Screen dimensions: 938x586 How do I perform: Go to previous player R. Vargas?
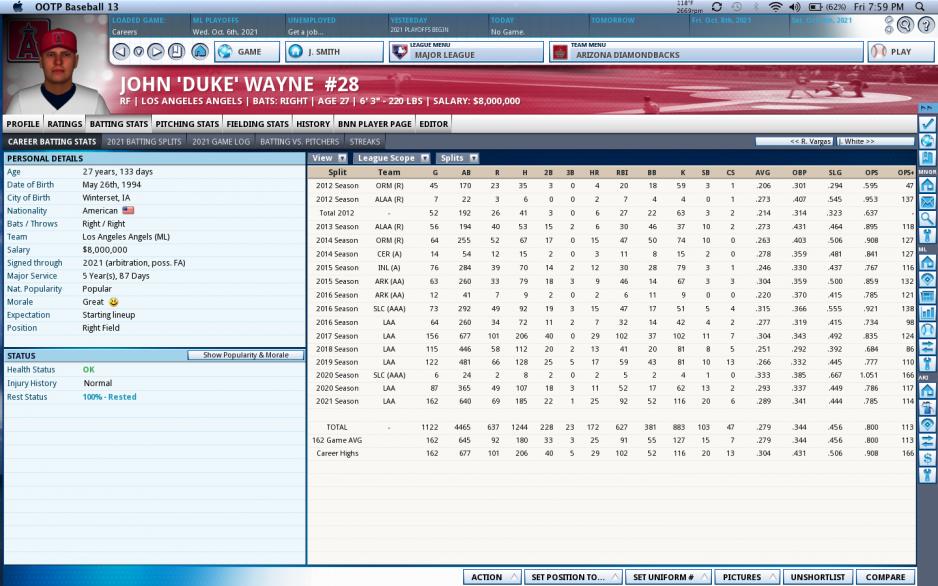(x=794, y=141)
